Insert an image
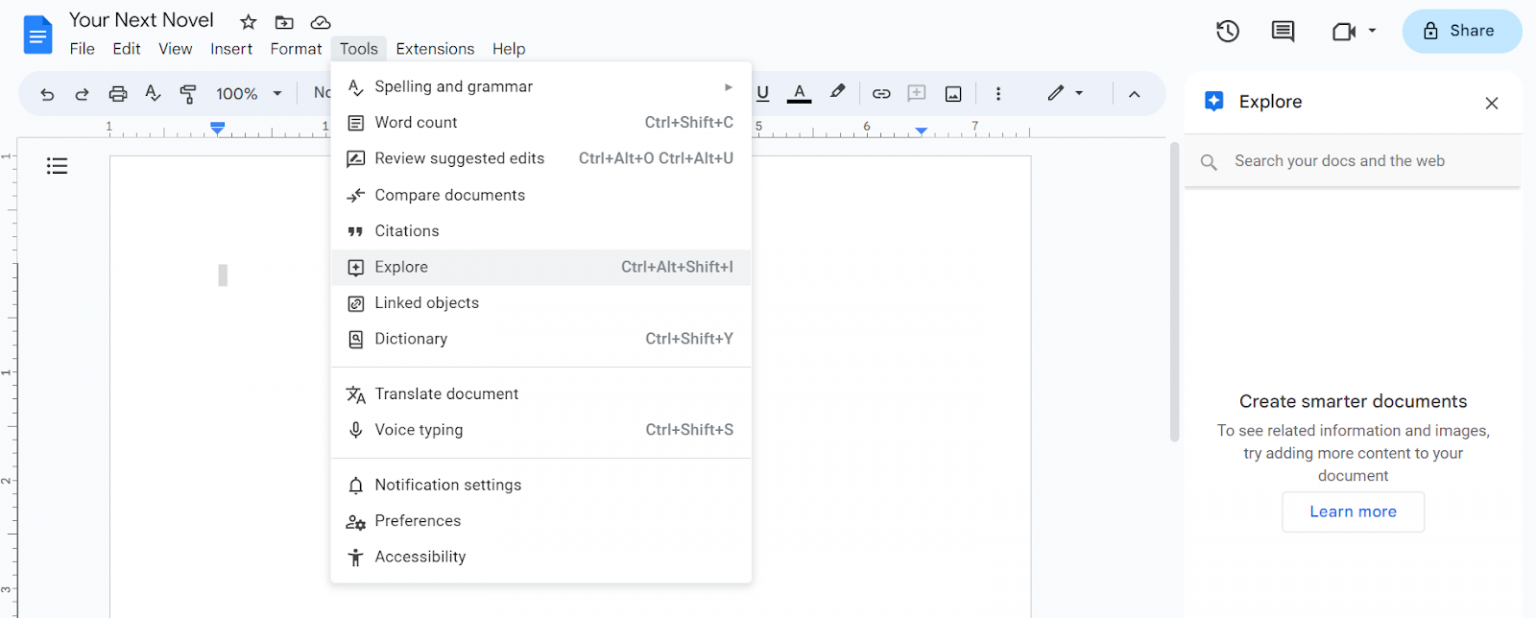The width and height of the screenshot is (1536, 618). coord(953,92)
